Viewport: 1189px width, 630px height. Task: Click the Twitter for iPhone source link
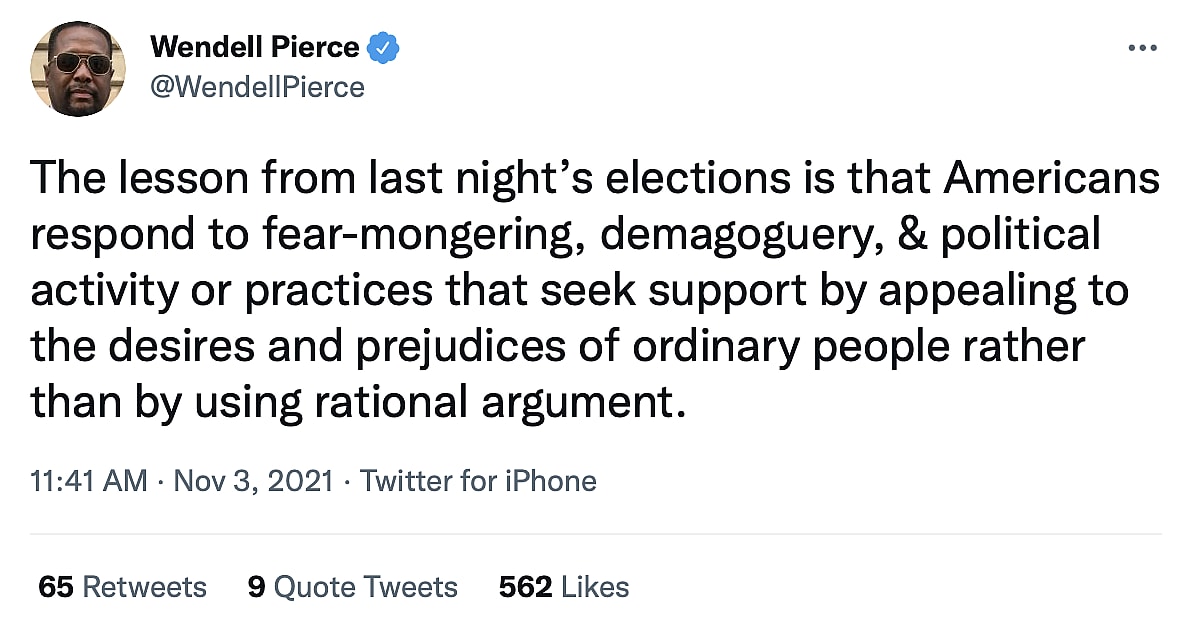(x=478, y=481)
